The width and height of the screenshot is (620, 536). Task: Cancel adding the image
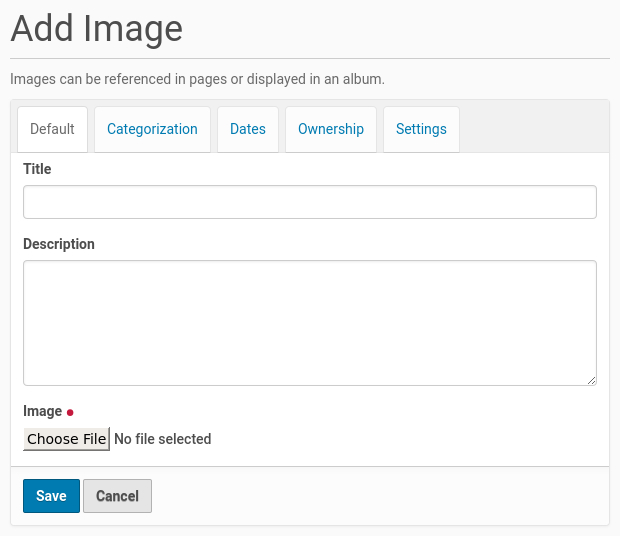117,496
